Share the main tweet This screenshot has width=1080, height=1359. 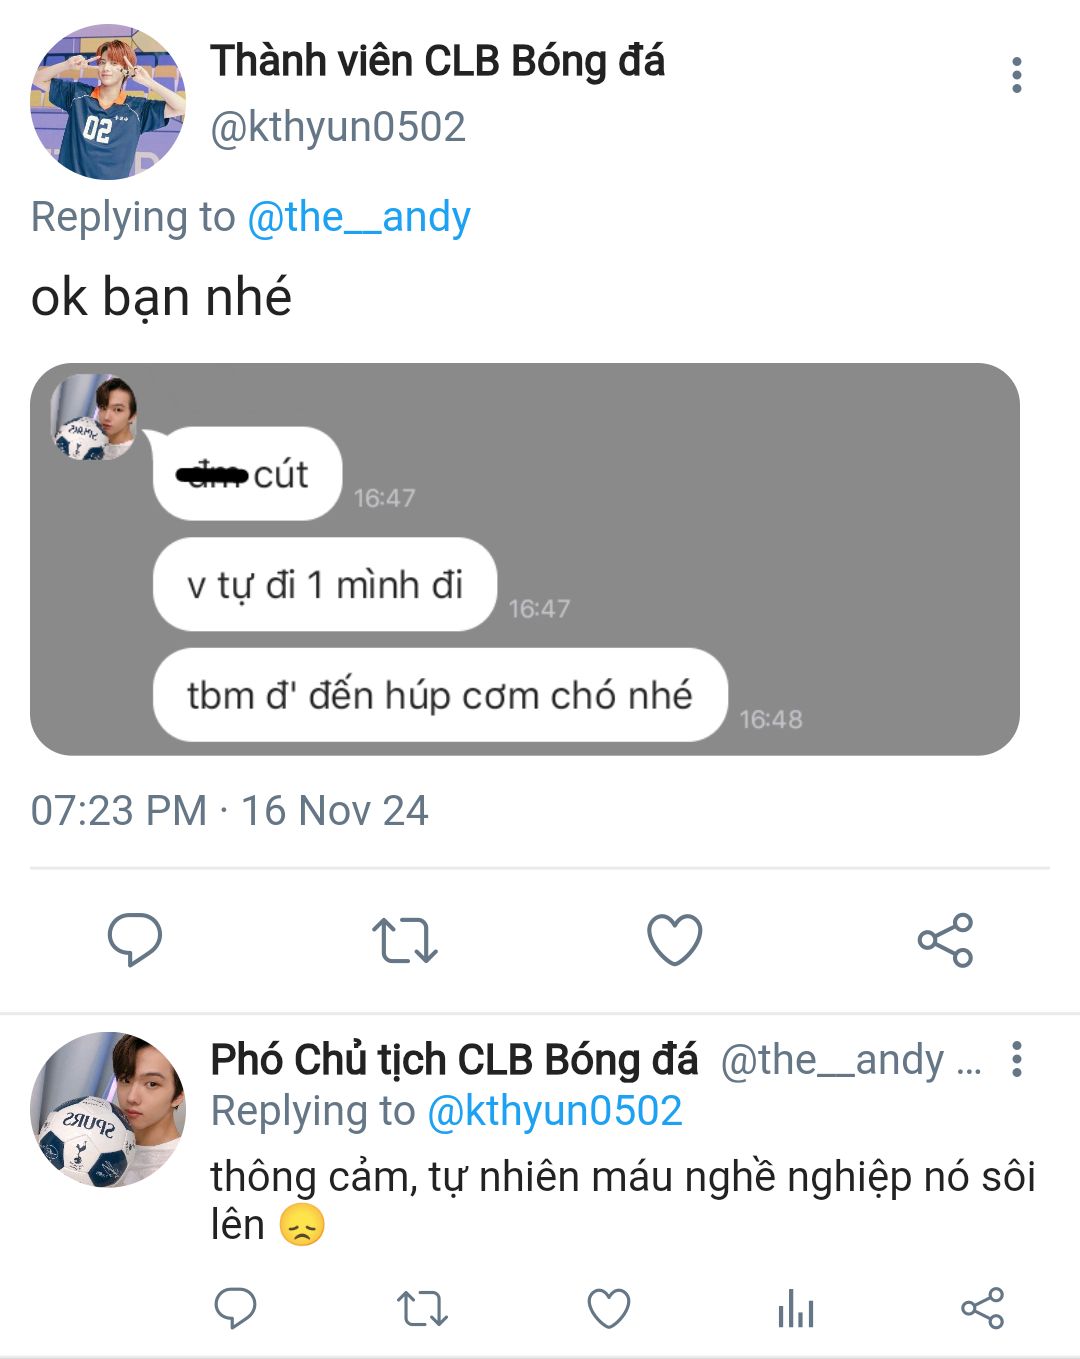click(x=945, y=940)
